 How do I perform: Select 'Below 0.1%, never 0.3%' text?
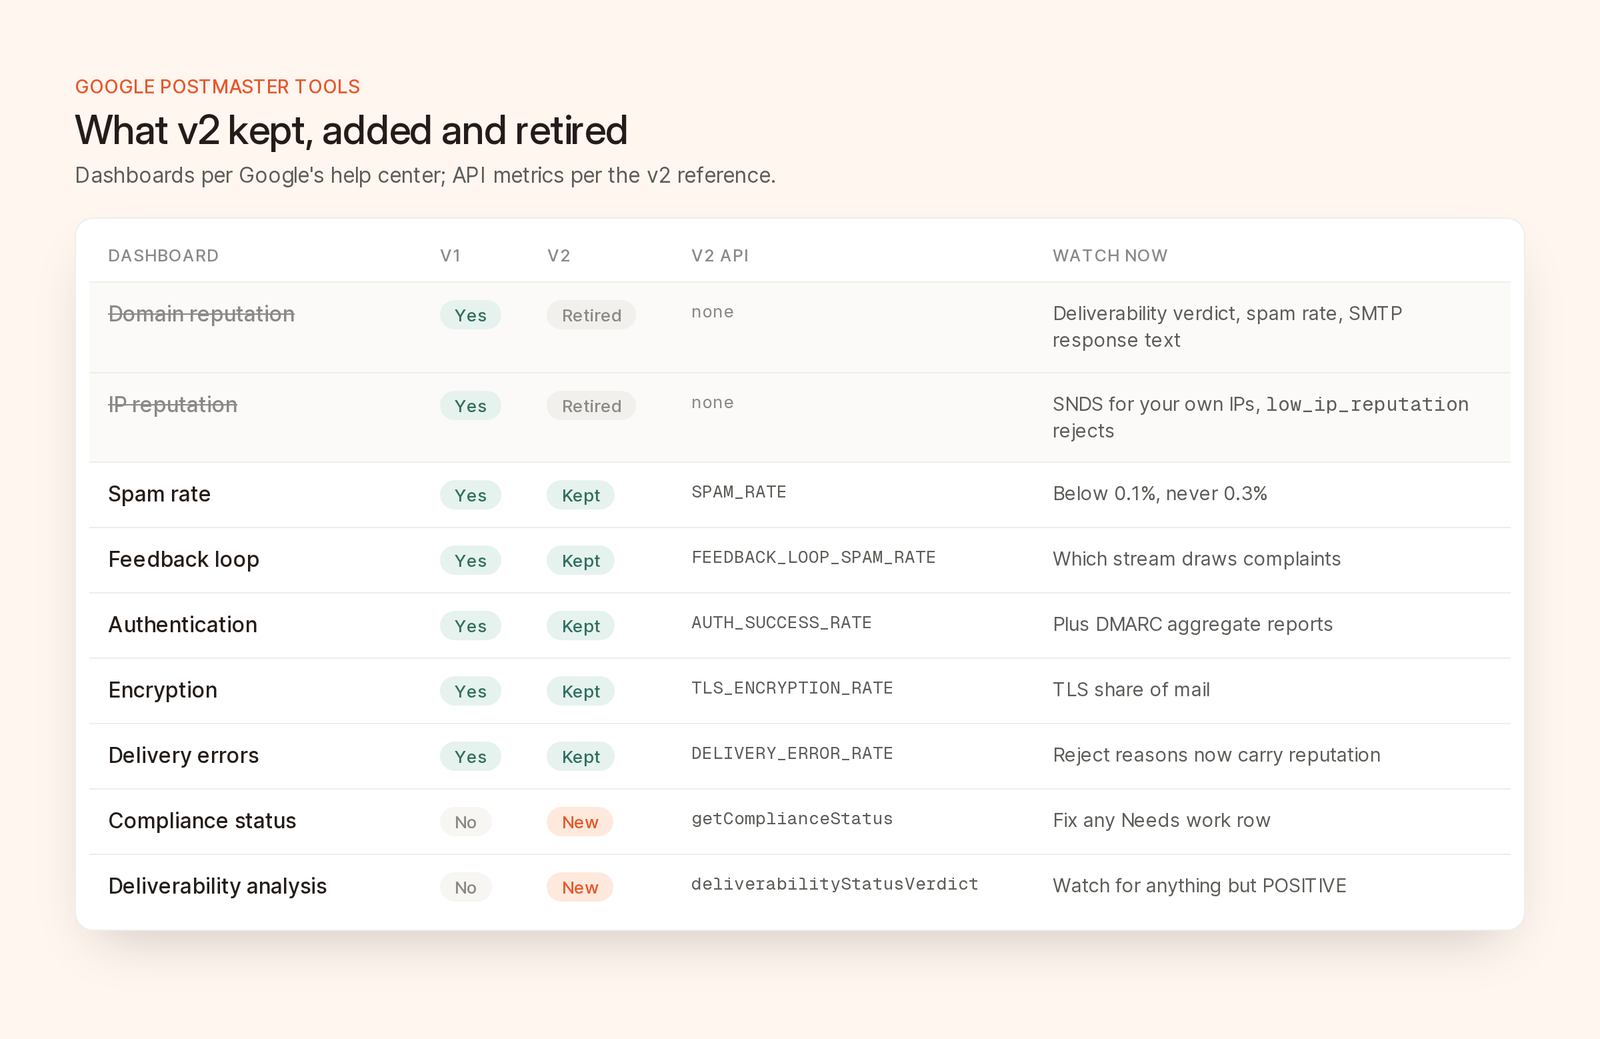point(1160,494)
